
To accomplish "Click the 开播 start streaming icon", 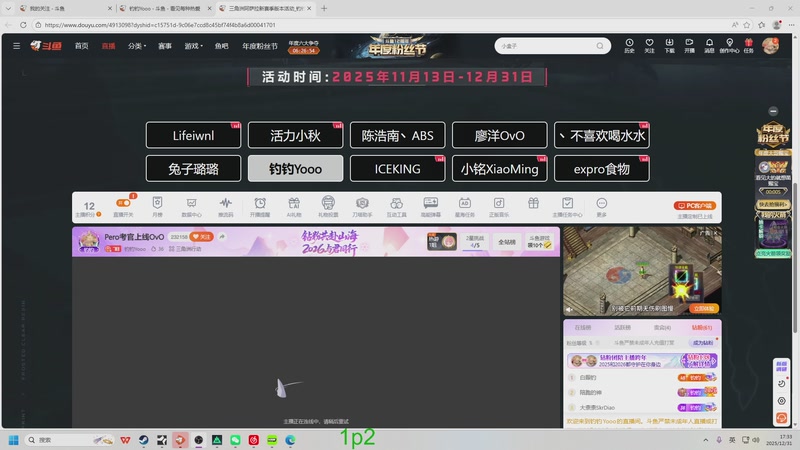I will tap(689, 45).
